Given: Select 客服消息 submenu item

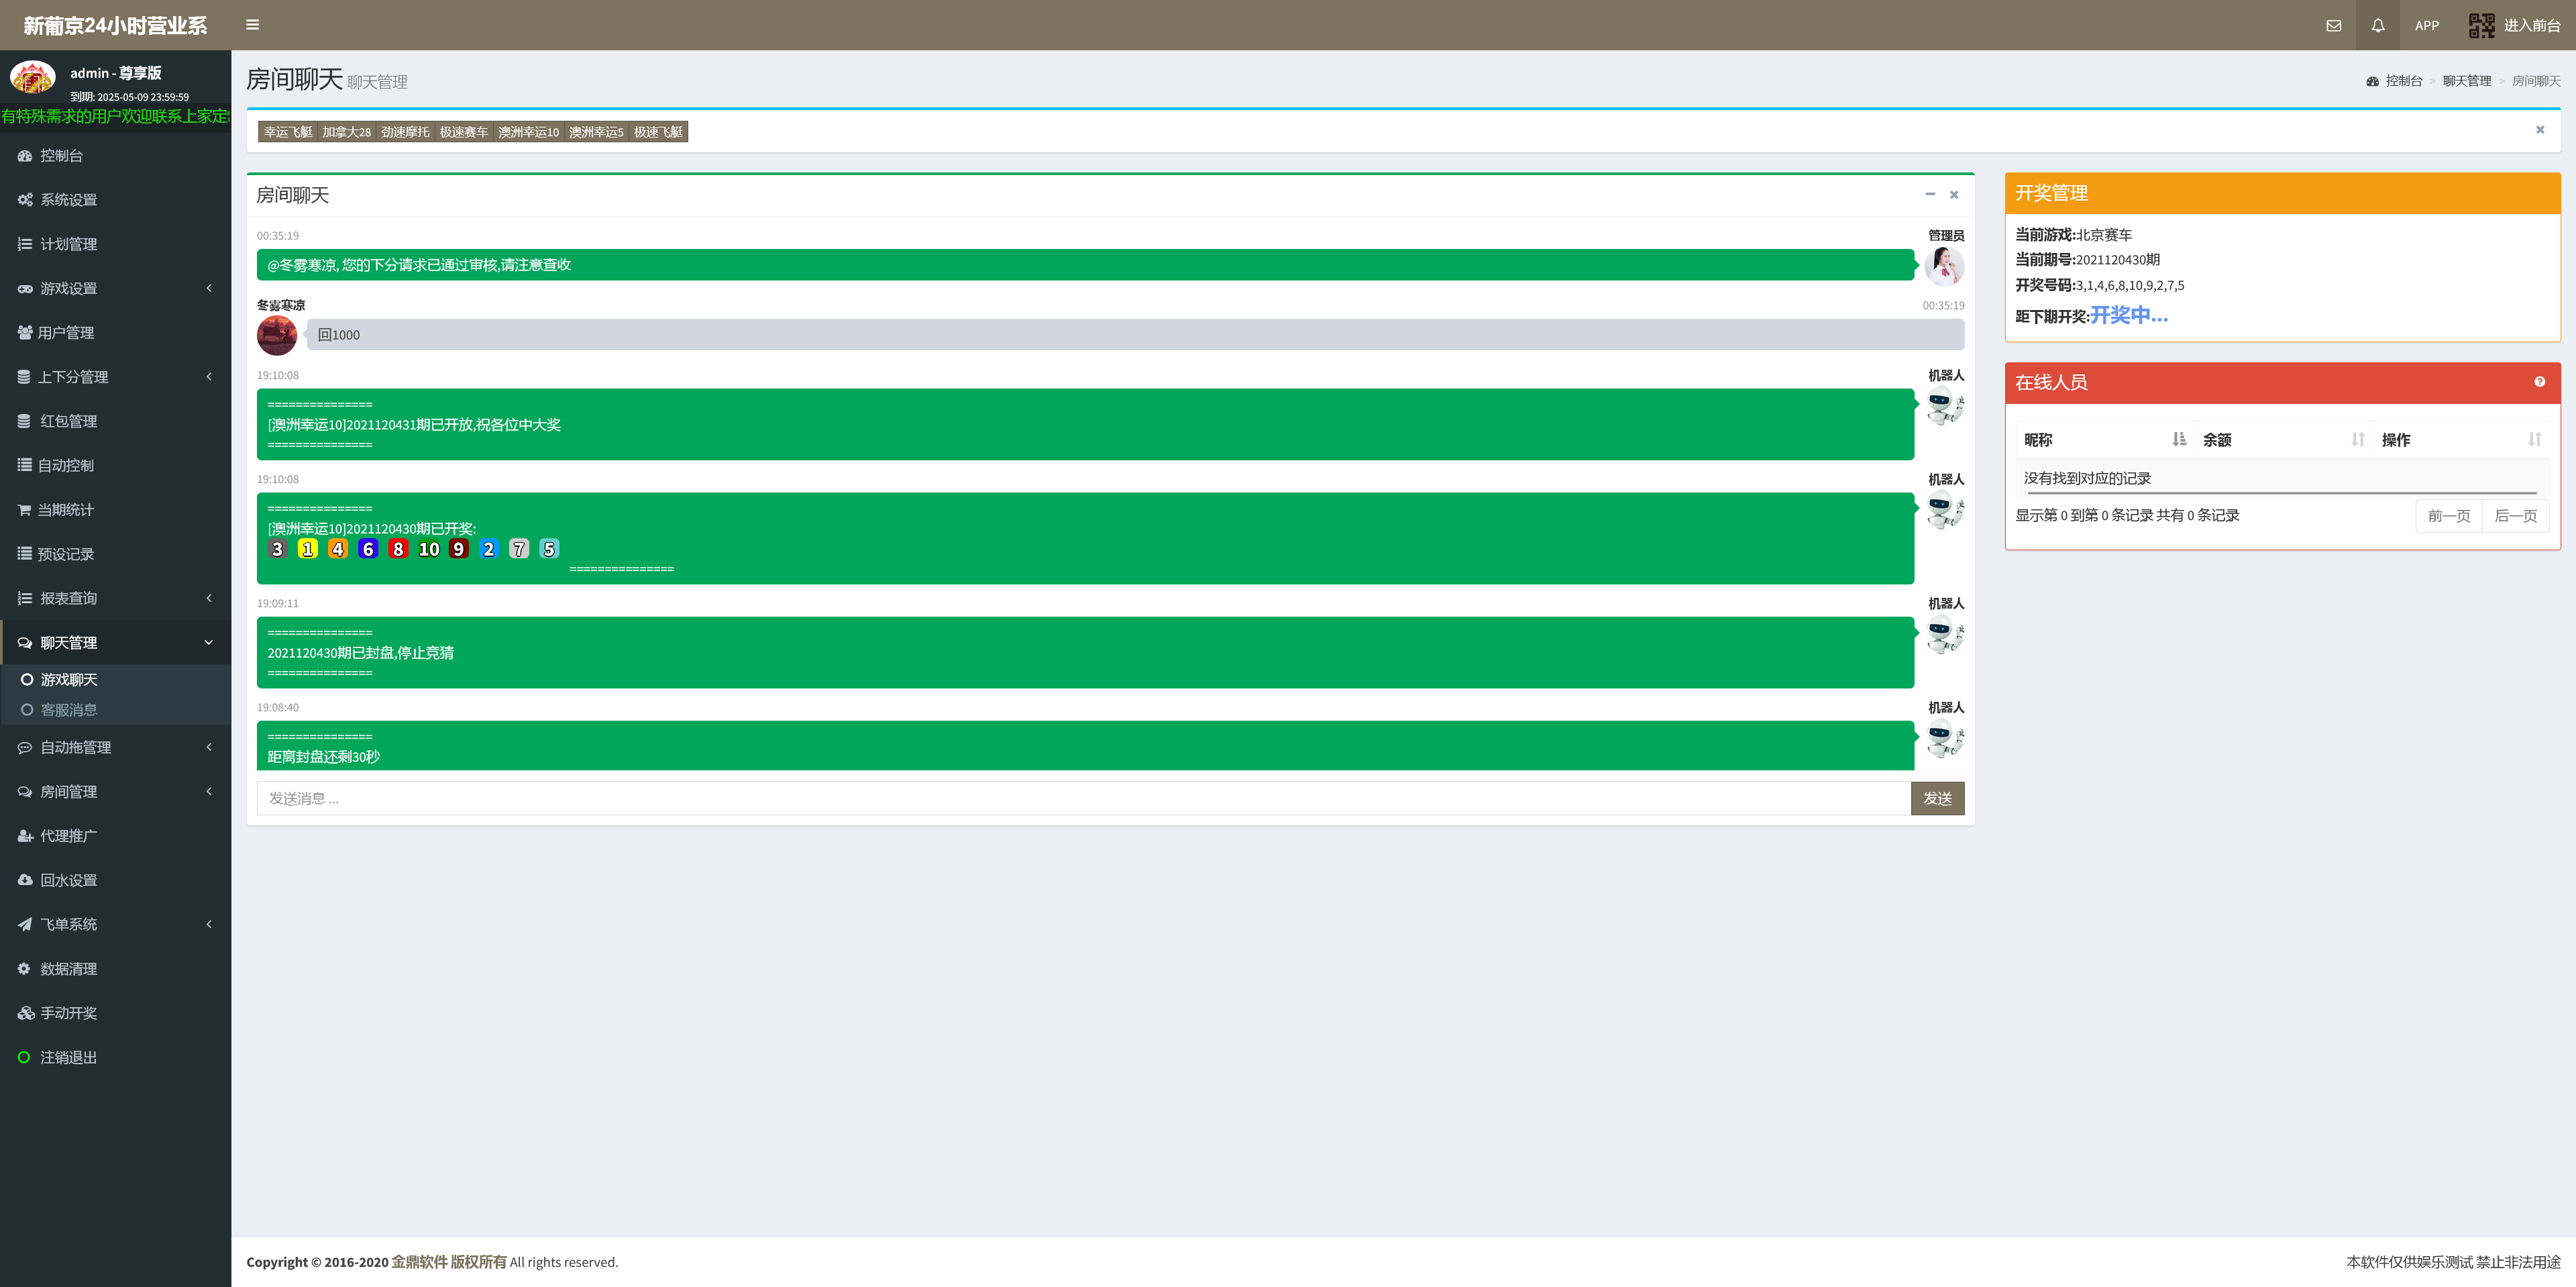Looking at the screenshot, I should (x=68, y=710).
